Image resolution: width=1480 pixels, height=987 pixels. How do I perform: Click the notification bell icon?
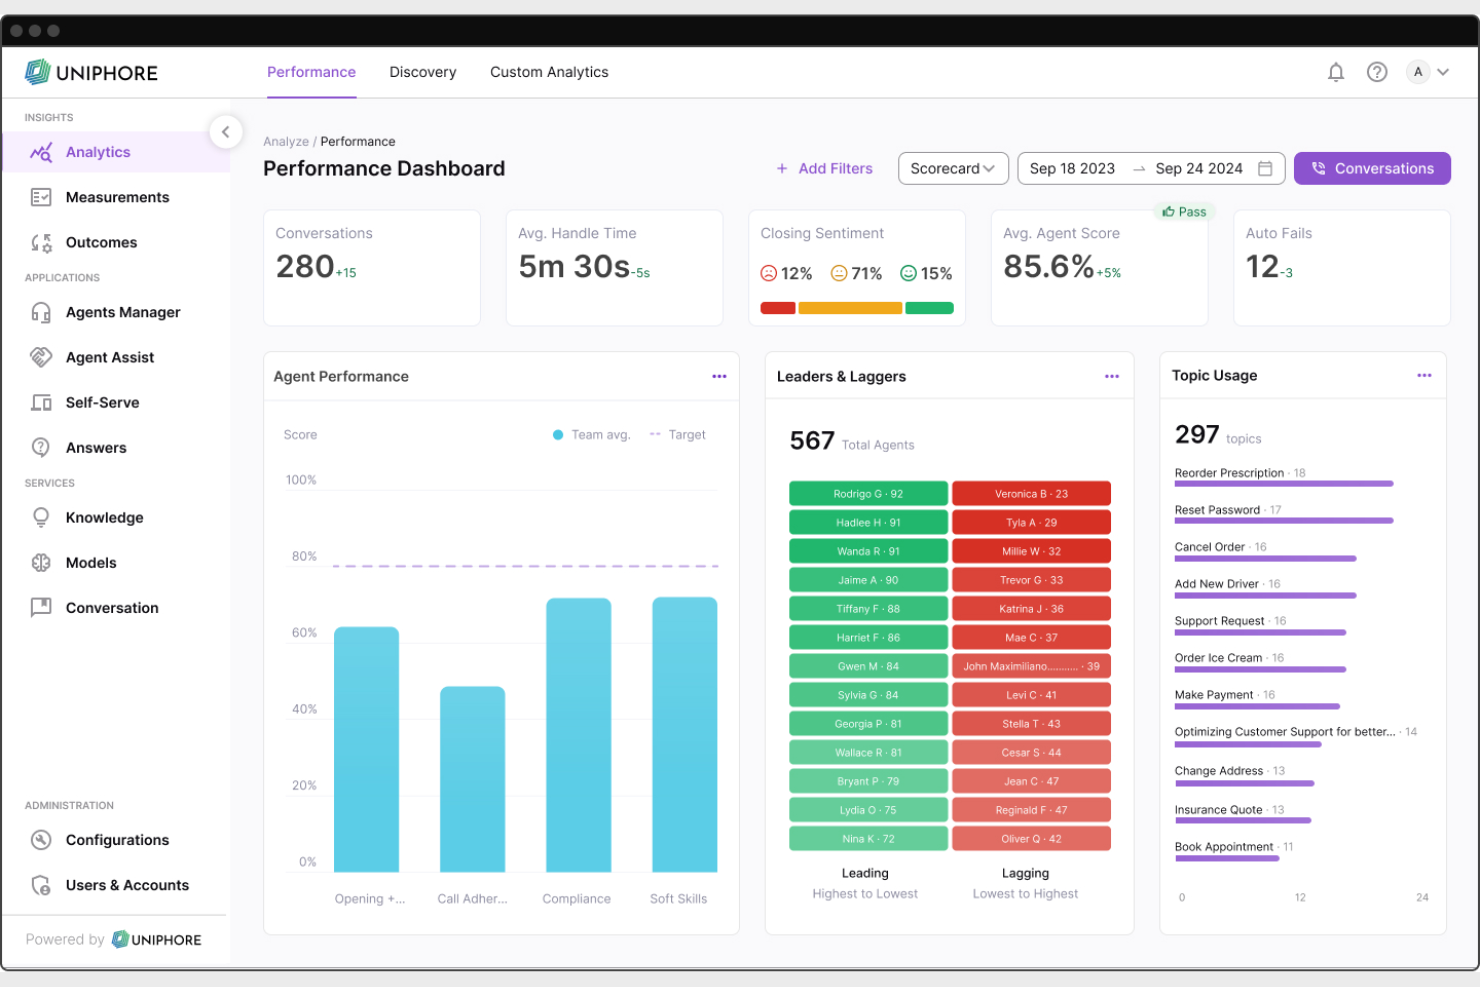click(1336, 72)
